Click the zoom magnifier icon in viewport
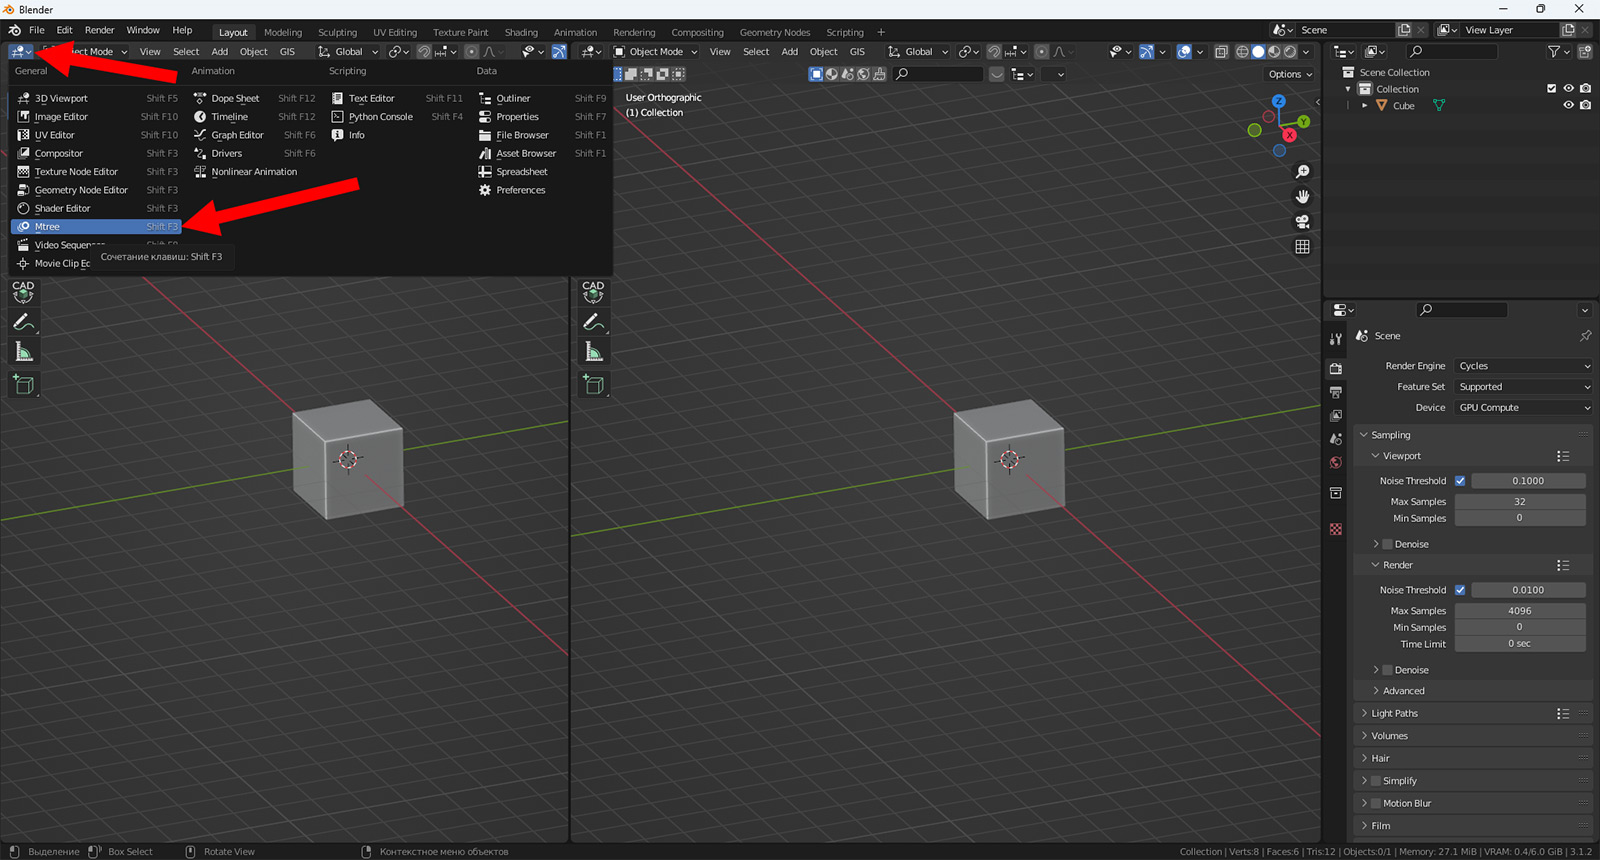 [1302, 172]
